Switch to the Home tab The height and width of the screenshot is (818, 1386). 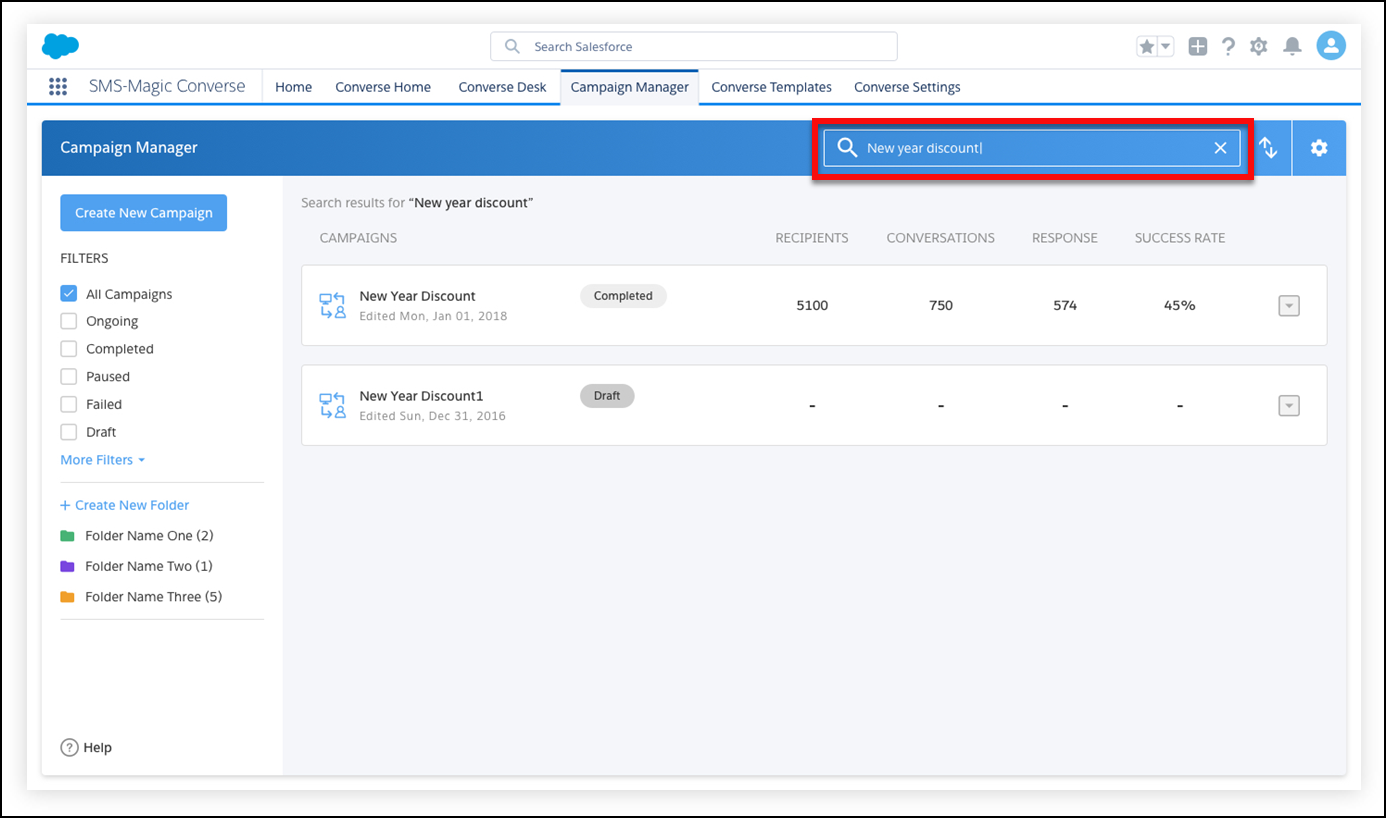coord(293,87)
